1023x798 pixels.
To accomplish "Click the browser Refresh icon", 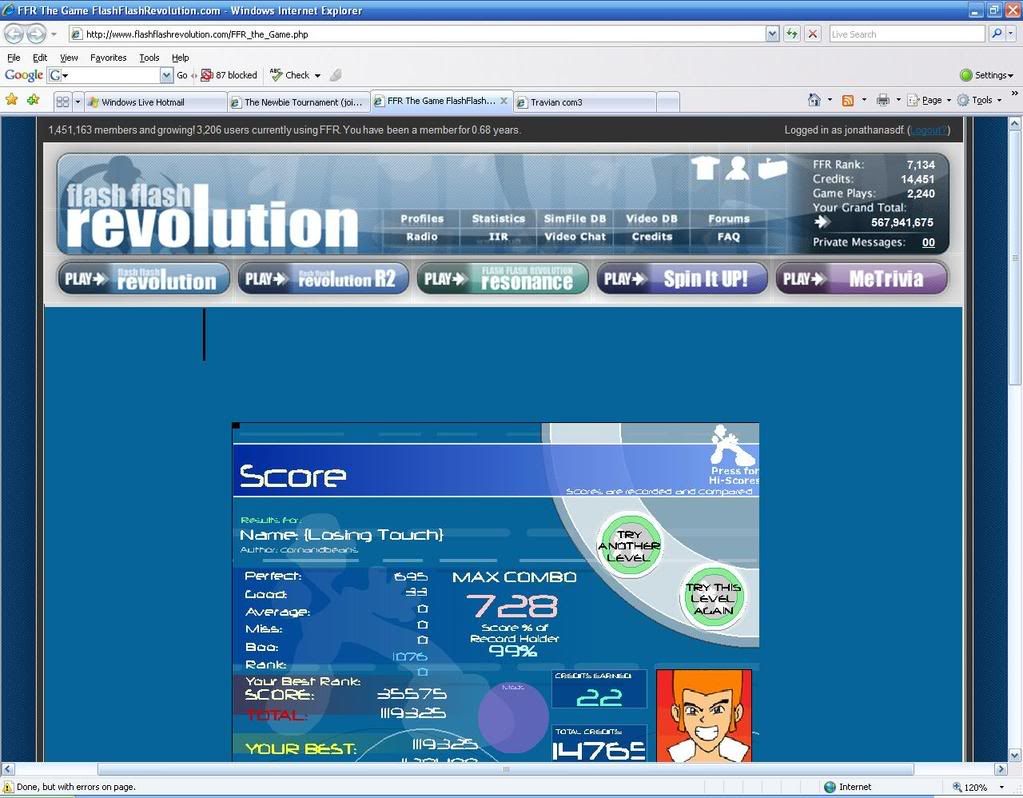I will [x=792, y=34].
